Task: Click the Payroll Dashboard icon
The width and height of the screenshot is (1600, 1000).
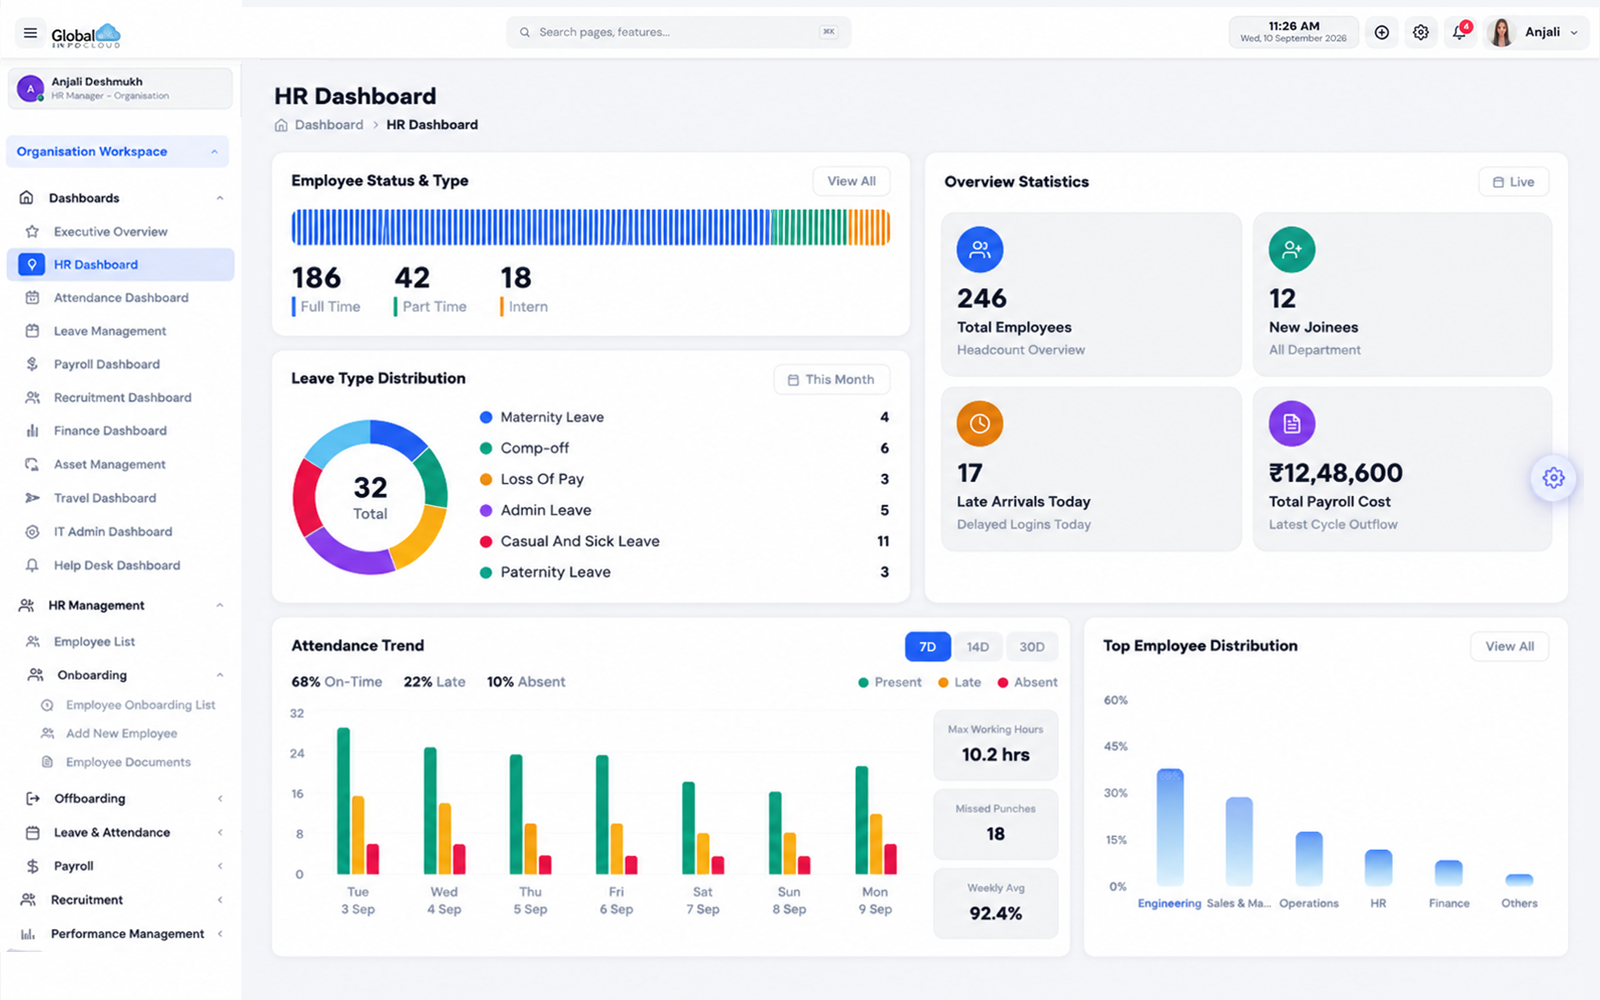Action: (32, 364)
